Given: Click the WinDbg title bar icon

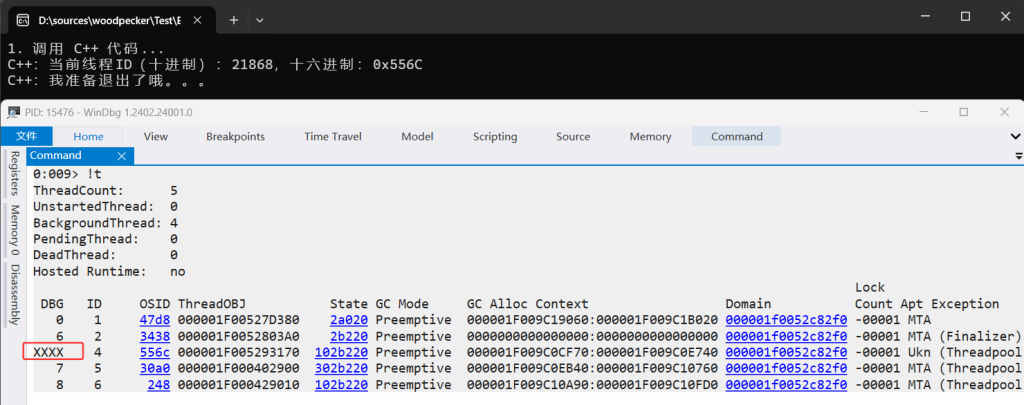Looking at the screenshot, I should click(13, 112).
